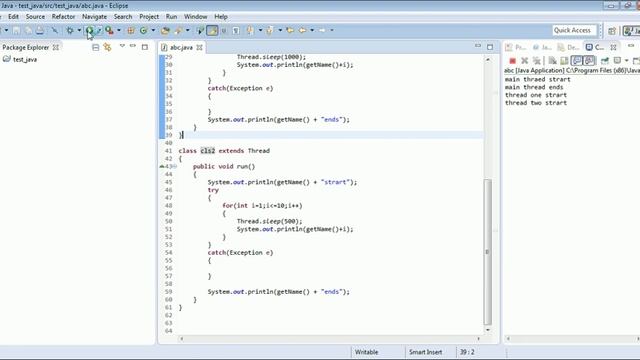Maximize the editor area

click(490, 47)
